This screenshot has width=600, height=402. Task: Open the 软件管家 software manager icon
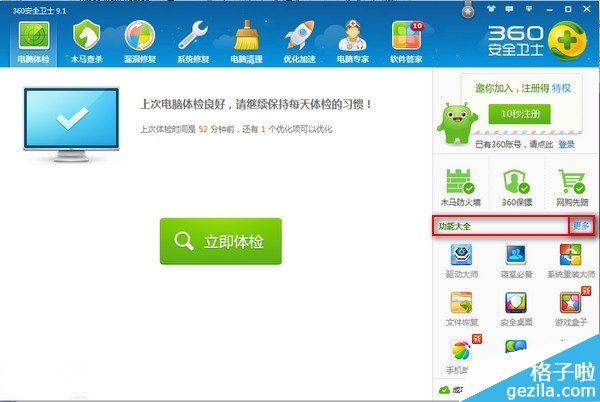pos(406,42)
